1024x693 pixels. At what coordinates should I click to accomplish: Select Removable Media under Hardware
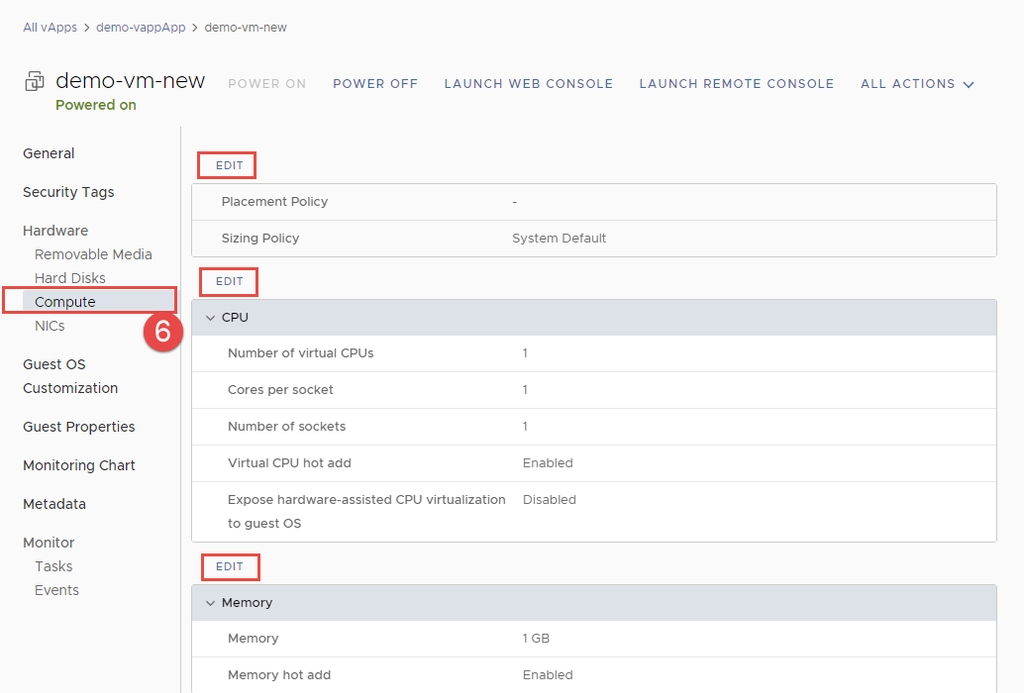point(93,255)
